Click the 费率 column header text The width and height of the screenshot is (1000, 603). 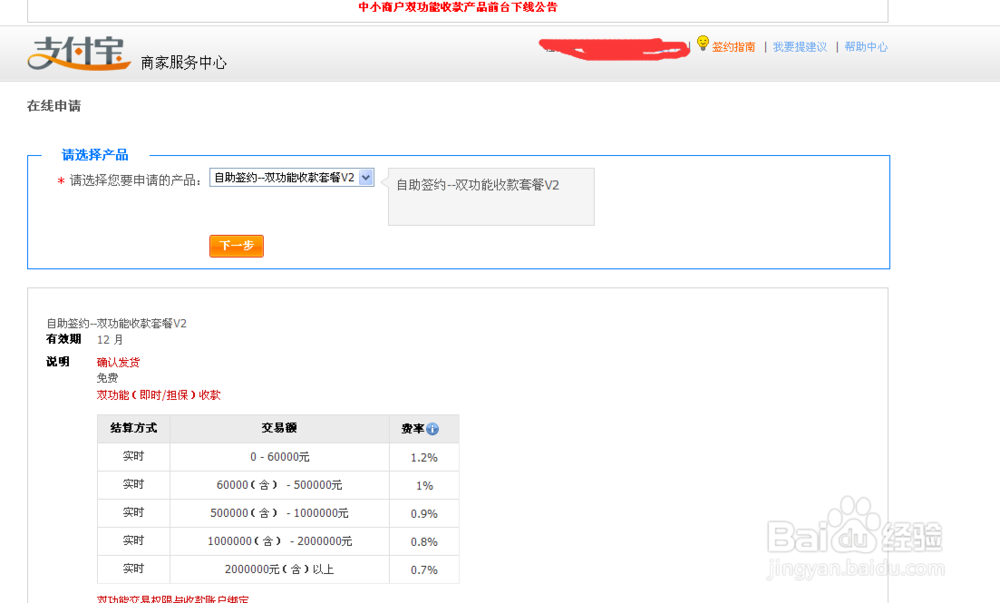coord(412,429)
